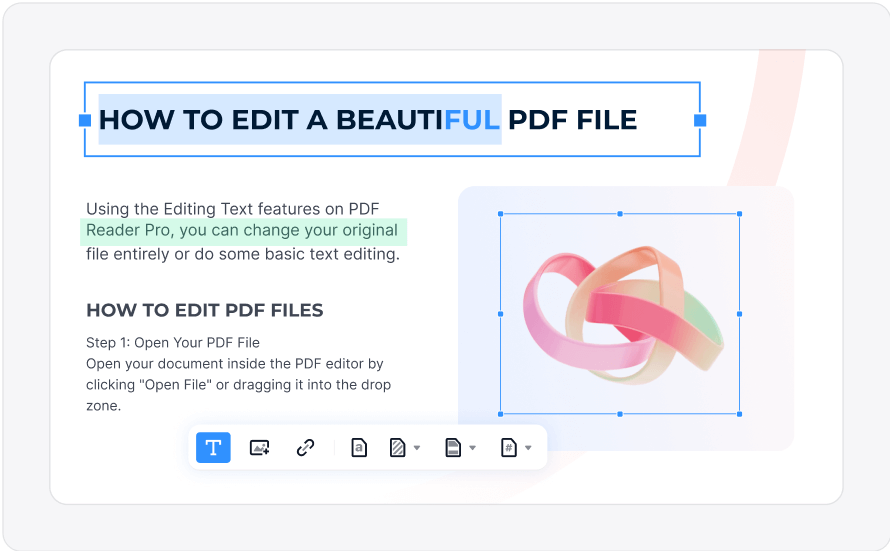Click the image's bottom-right corner handle

[739, 413]
